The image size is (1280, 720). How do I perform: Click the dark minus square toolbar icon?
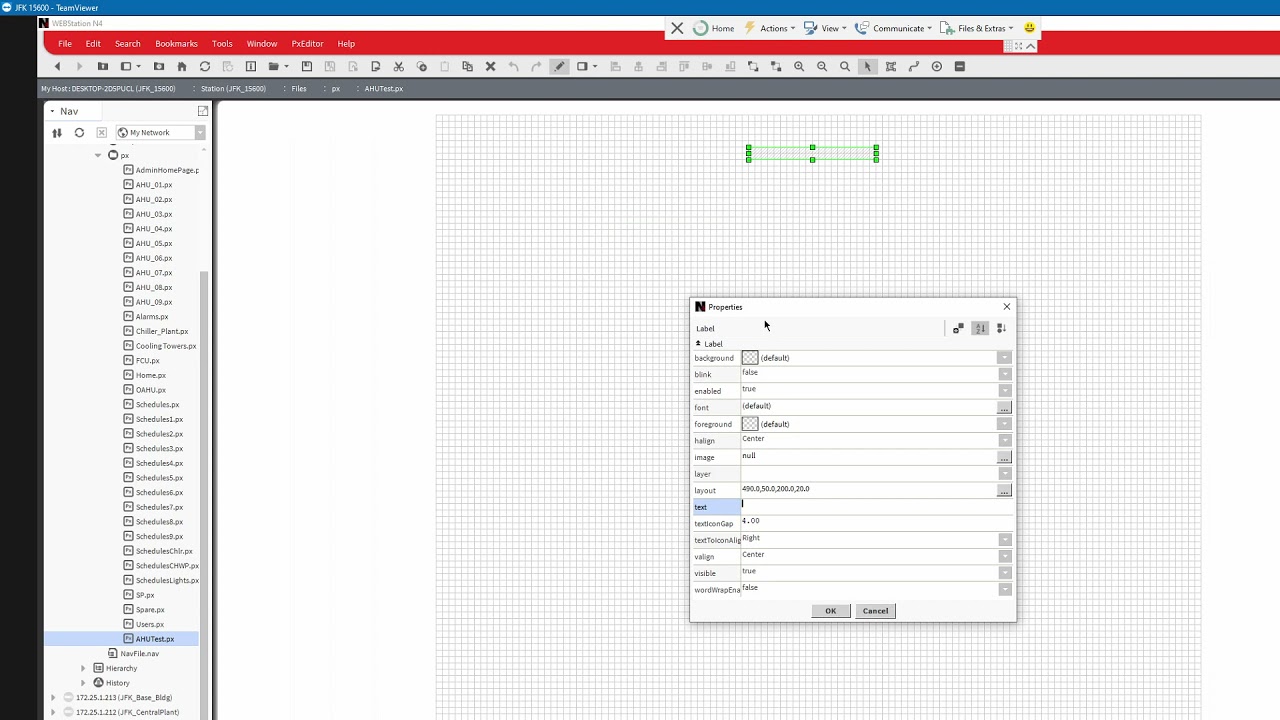click(x=960, y=66)
